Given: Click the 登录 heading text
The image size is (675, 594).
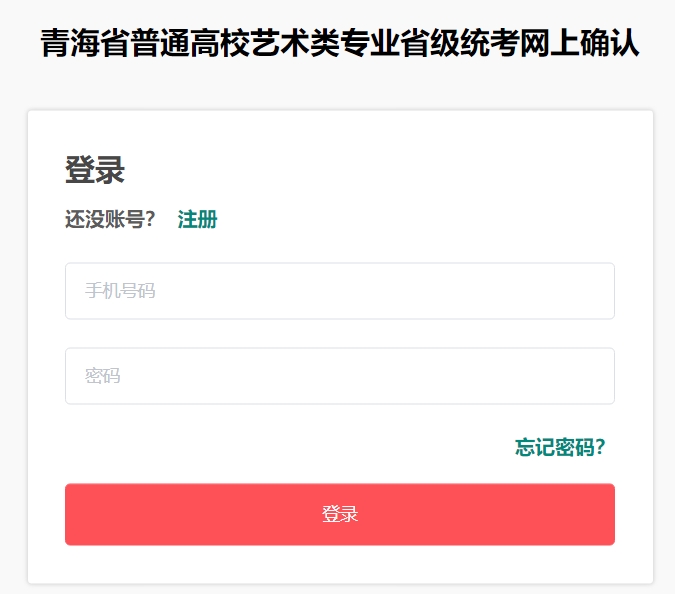Looking at the screenshot, I should pos(95,170).
